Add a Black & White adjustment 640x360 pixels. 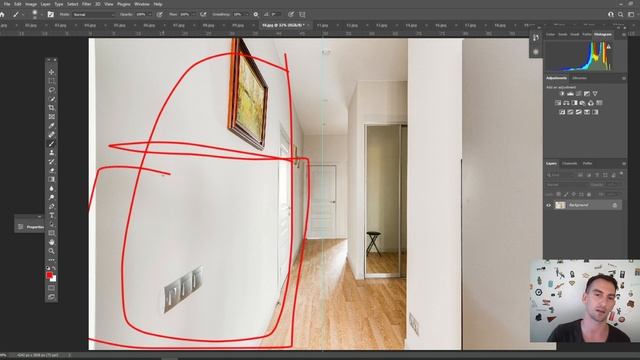coord(574,103)
